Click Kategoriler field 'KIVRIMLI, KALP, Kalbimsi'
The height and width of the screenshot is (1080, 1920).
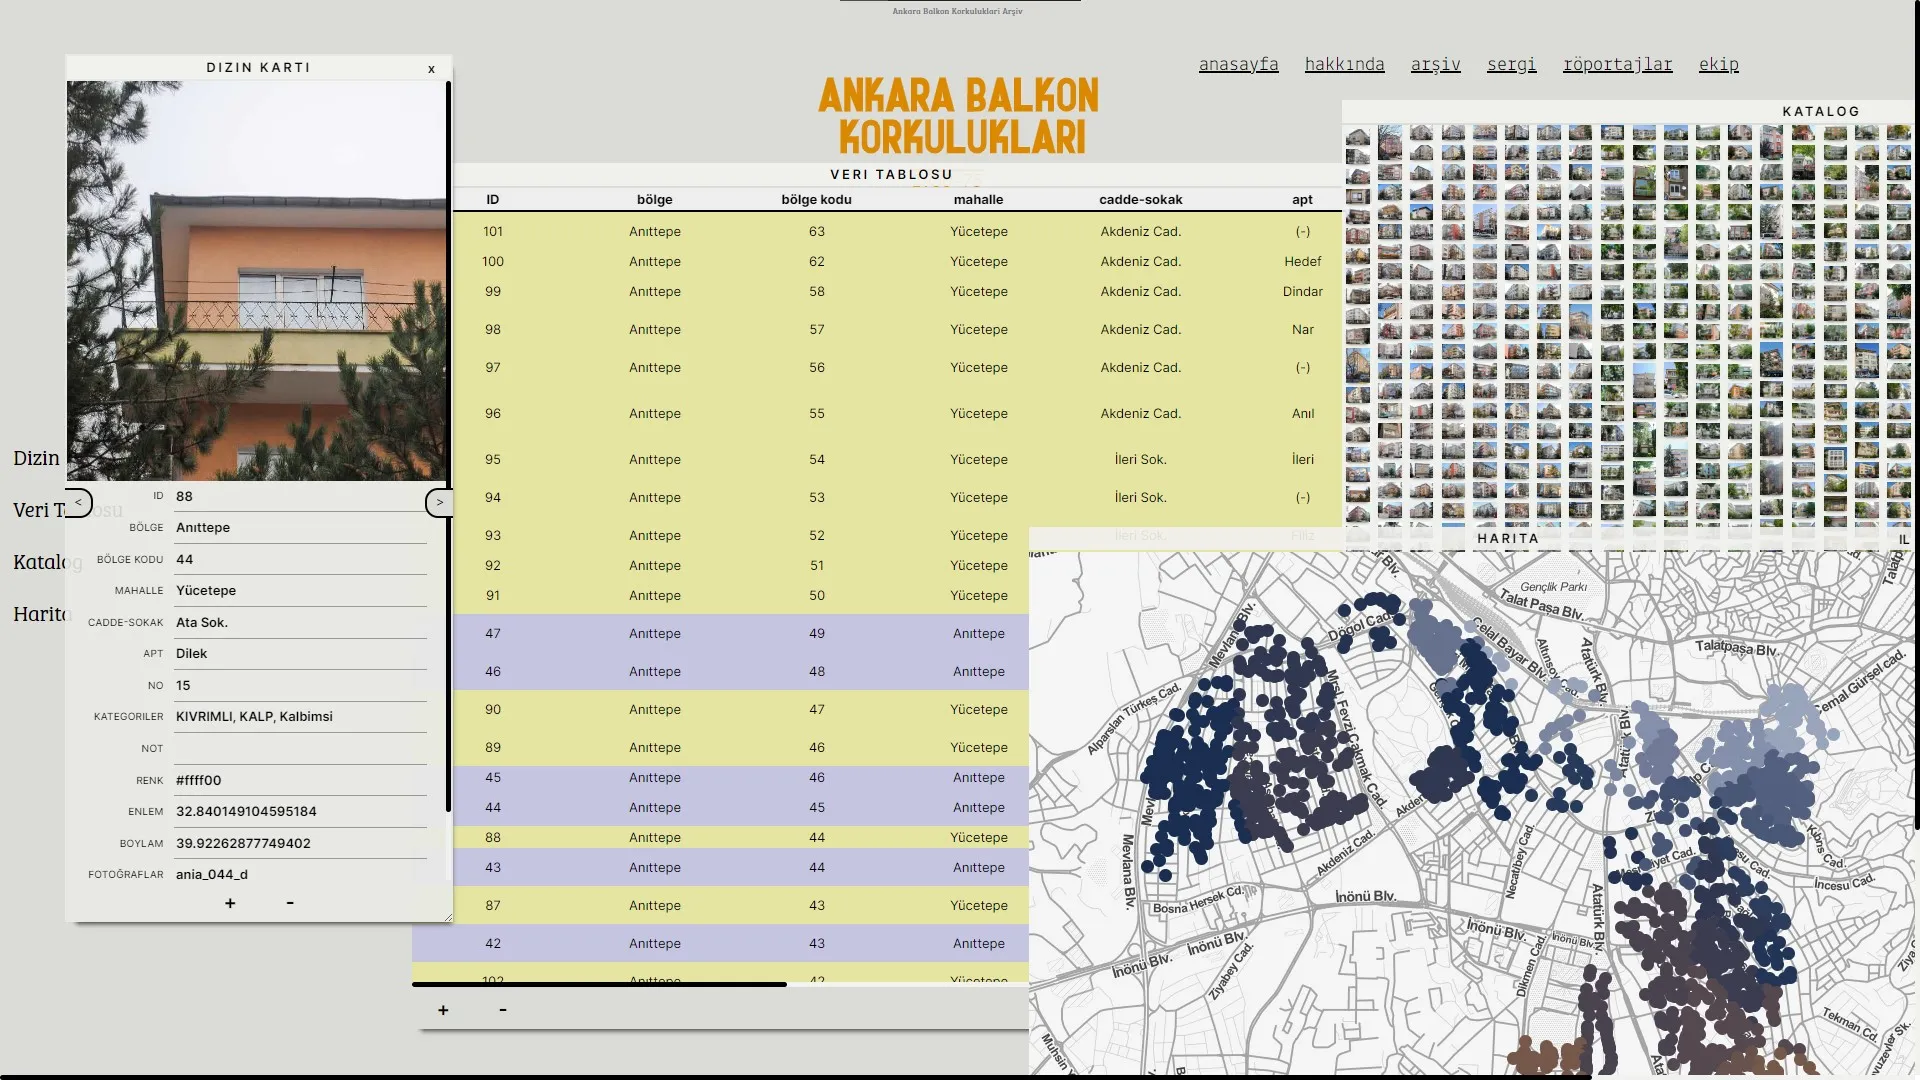coord(300,716)
